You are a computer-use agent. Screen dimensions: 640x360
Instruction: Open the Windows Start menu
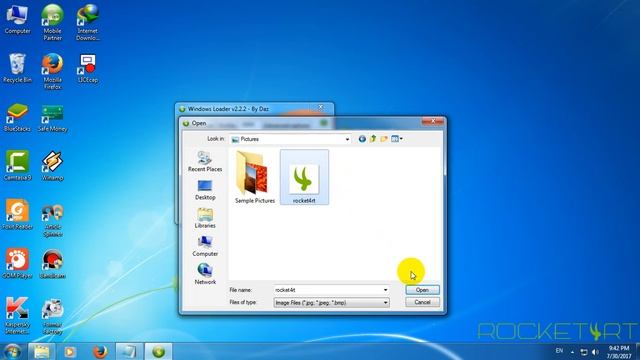pos(12,351)
